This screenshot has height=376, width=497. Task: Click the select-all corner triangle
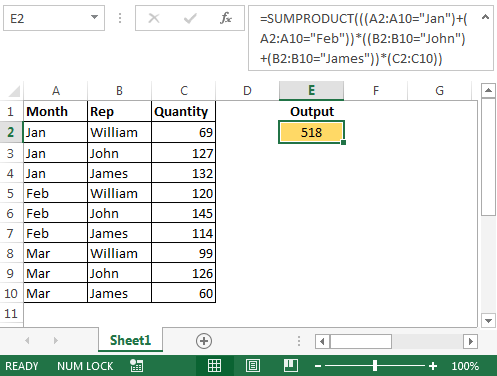[x=14, y=91]
